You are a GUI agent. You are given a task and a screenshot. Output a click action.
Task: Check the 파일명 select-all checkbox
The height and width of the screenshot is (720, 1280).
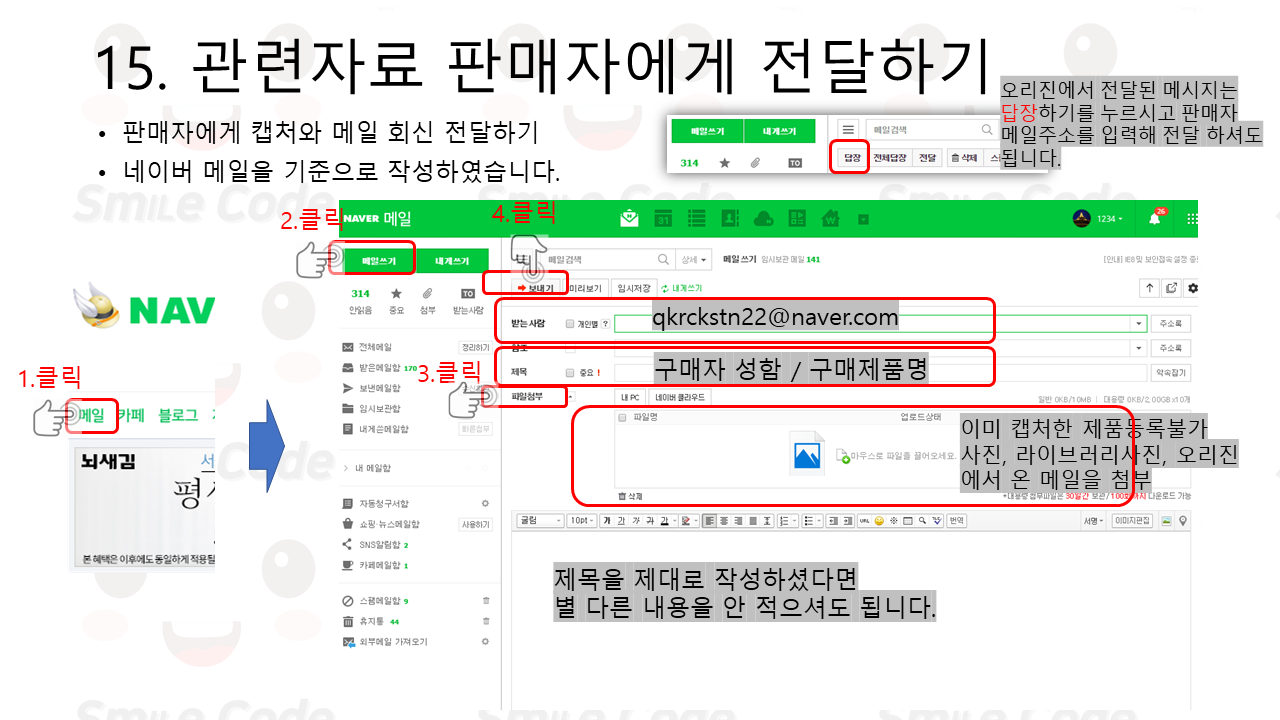pos(623,417)
